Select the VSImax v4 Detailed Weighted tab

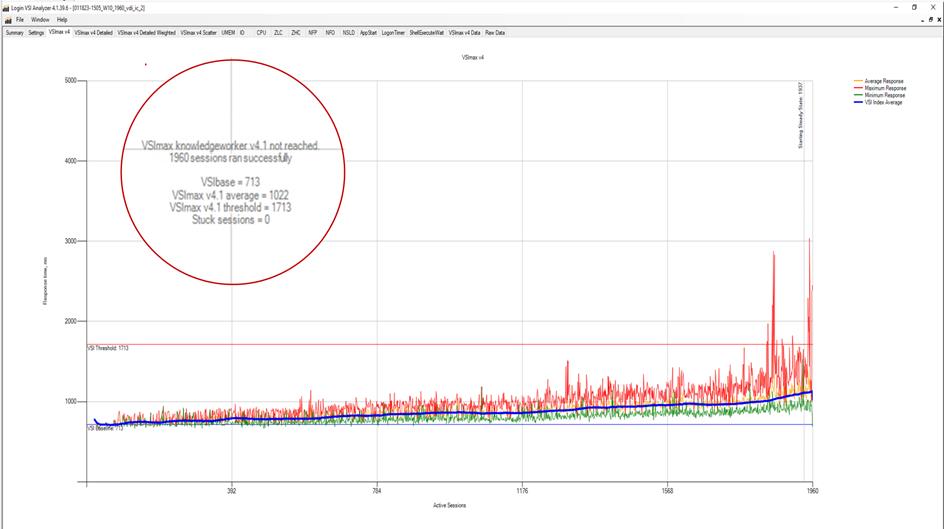click(x=146, y=32)
